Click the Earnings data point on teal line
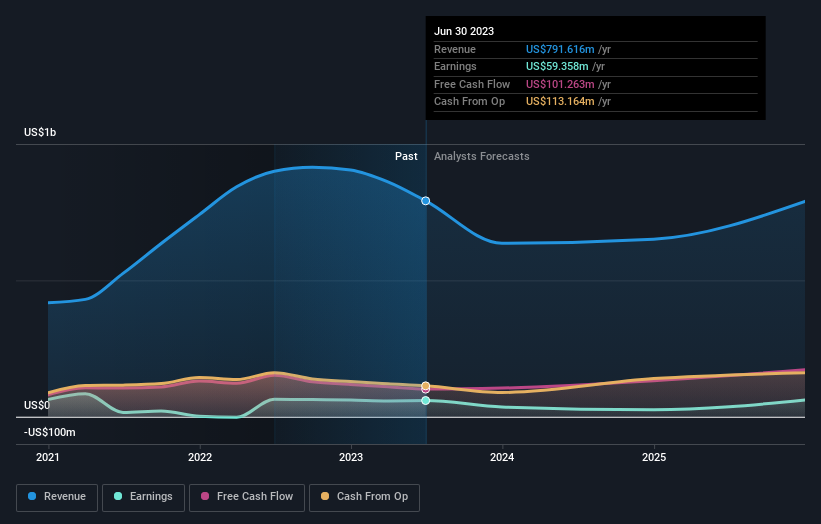This screenshot has width=821, height=524. pos(426,400)
